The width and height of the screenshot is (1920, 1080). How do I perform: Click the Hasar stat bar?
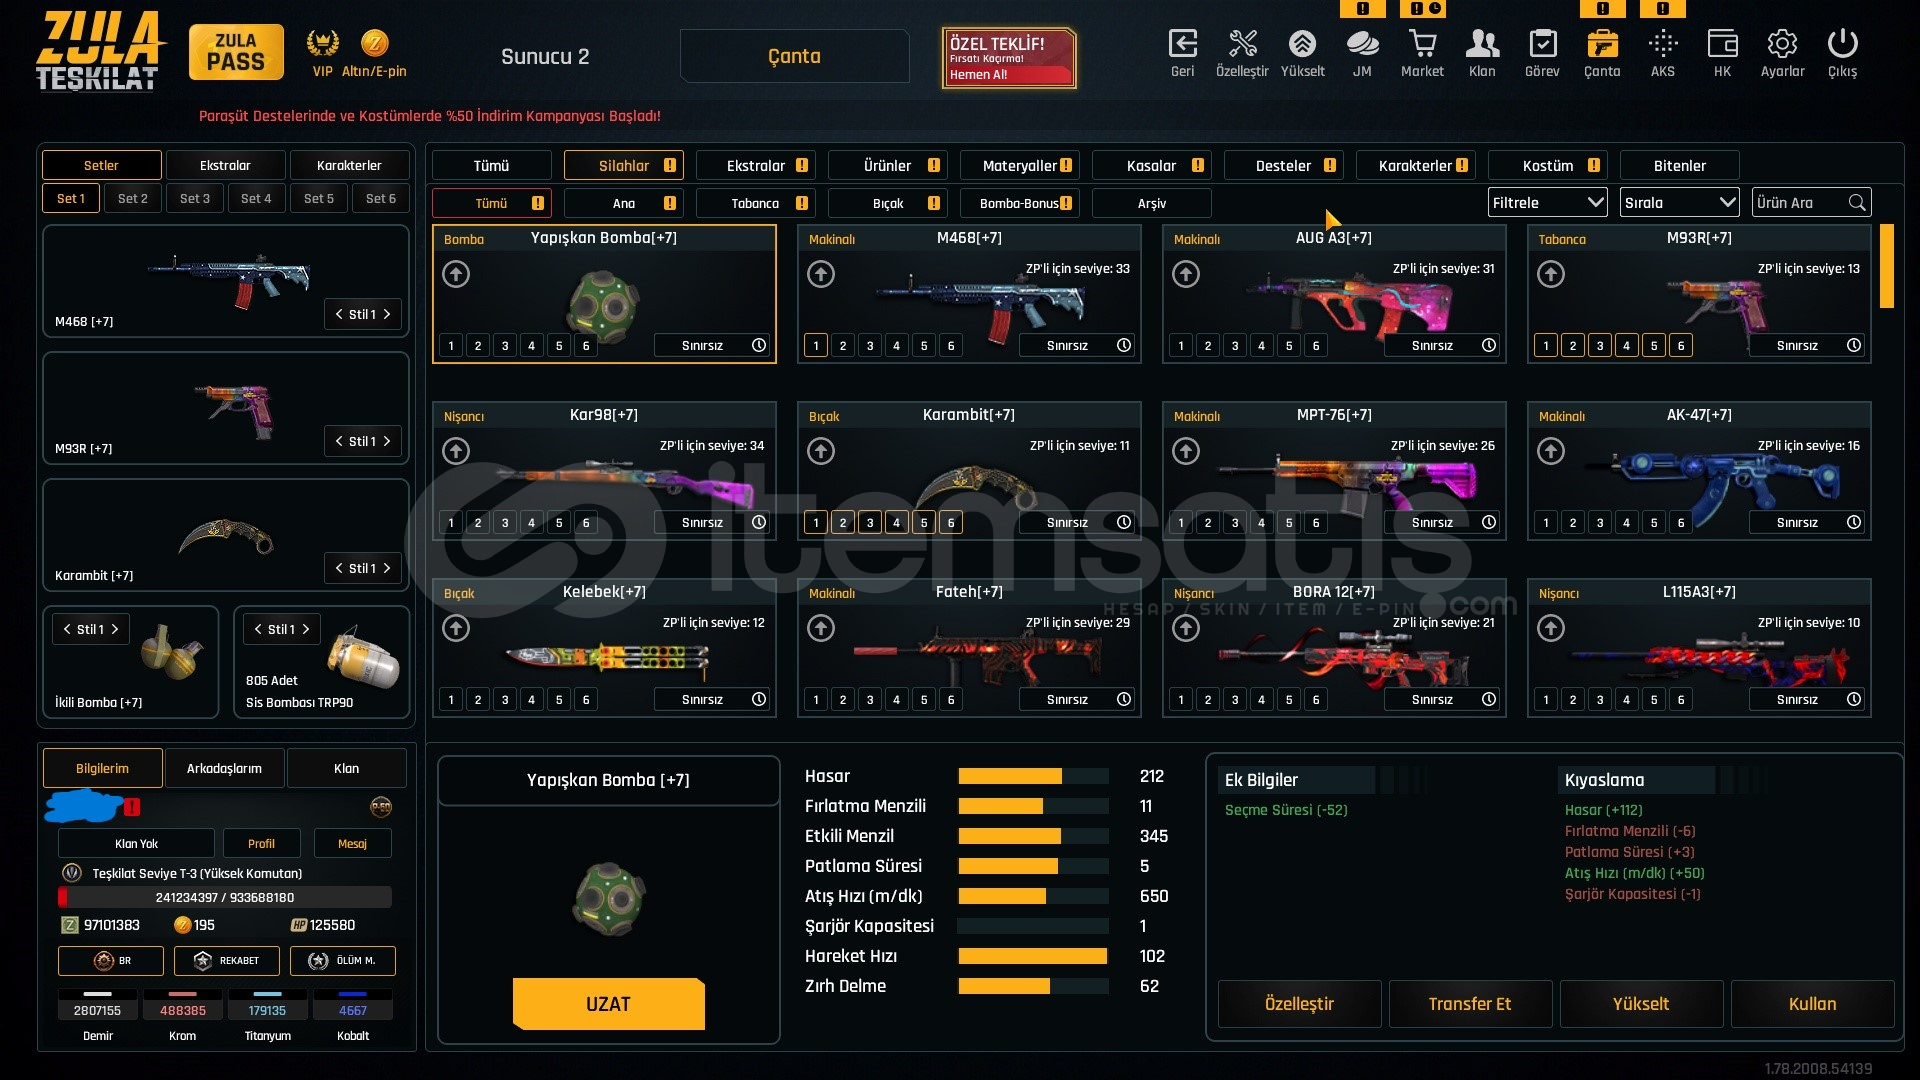(x=1033, y=776)
